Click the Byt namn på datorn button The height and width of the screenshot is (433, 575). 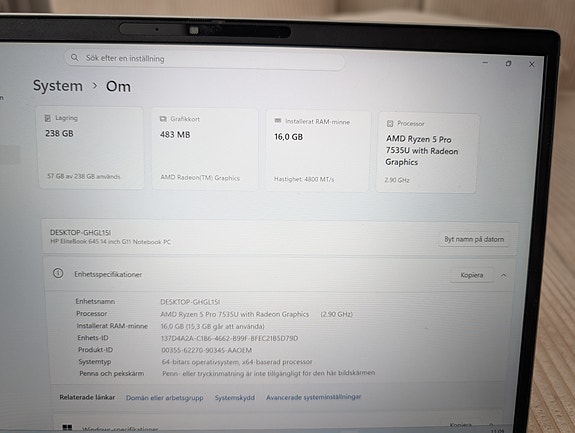(x=474, y=239)
